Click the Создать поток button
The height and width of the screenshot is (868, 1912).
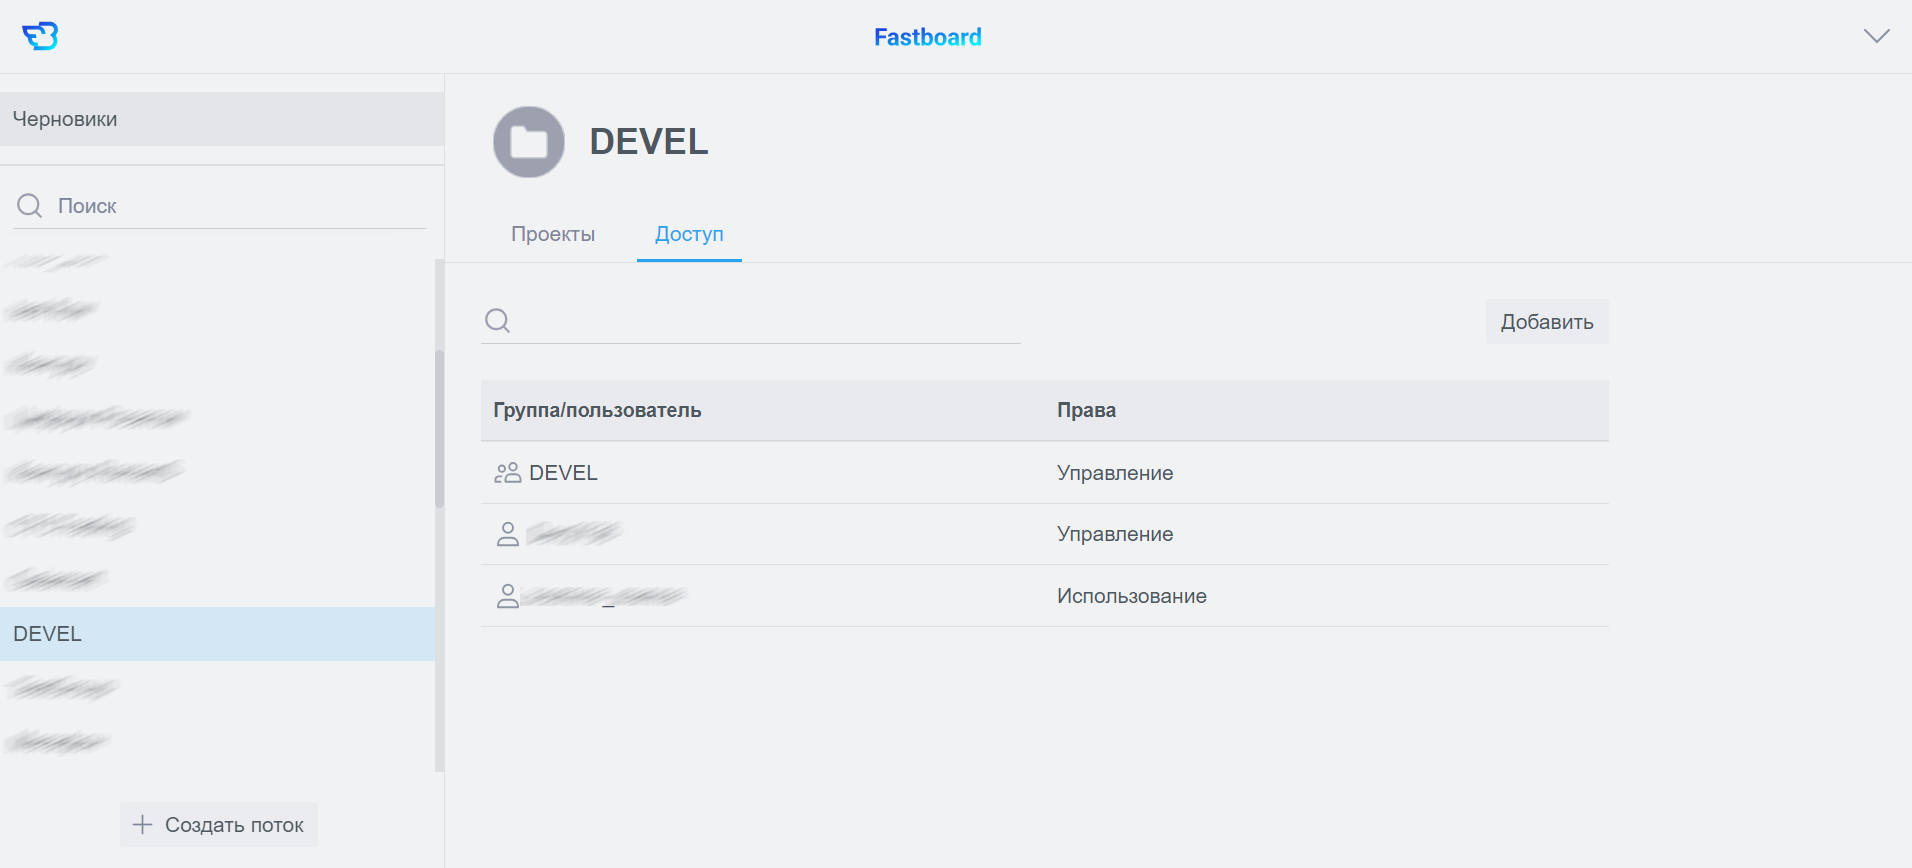click(x=219, y=825)
